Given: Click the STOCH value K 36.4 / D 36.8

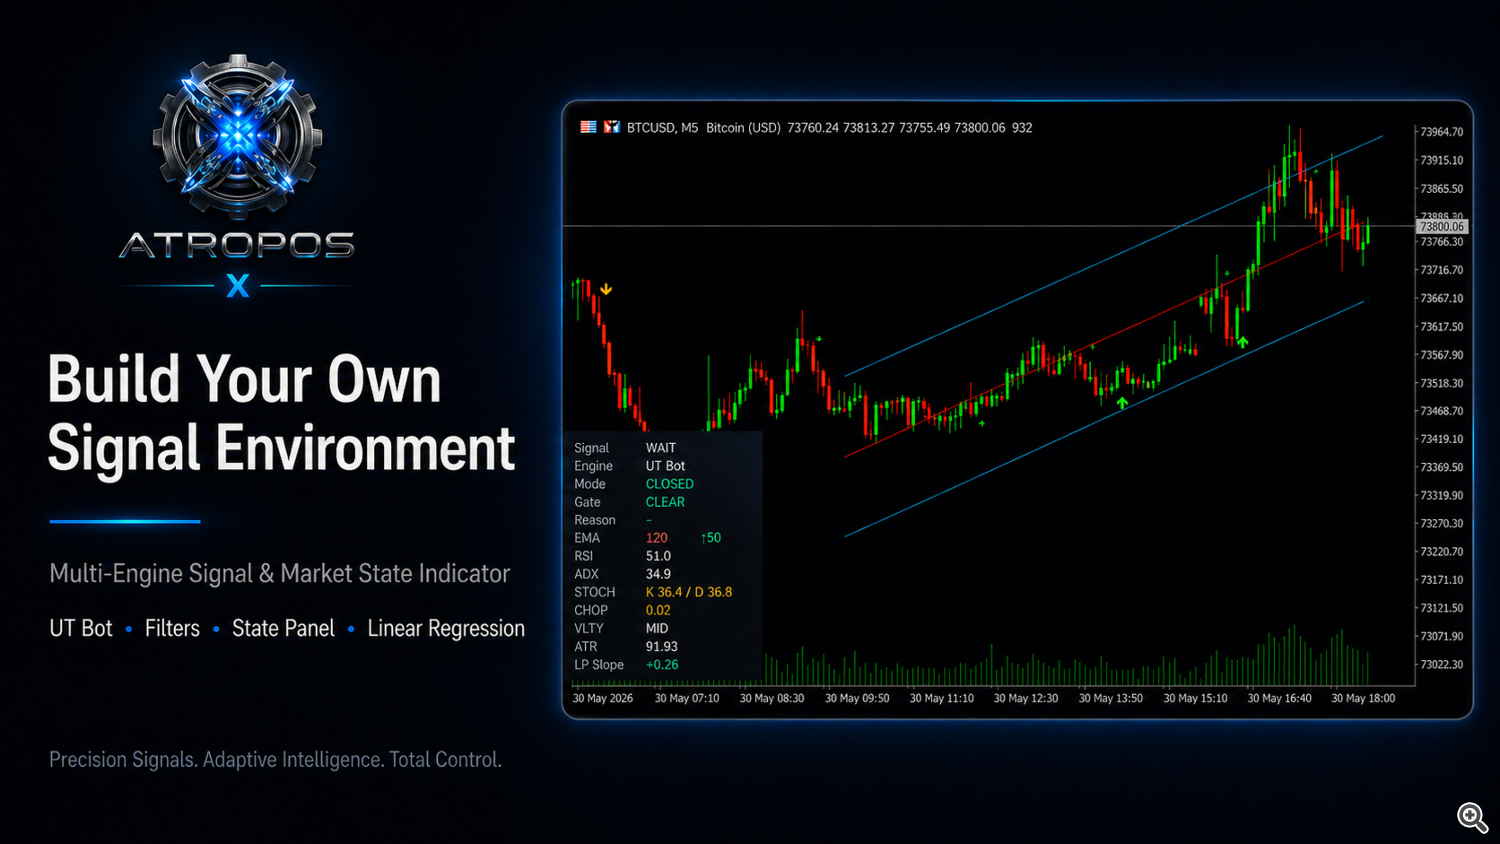Looking at the screenshot, I should (689, 592).
